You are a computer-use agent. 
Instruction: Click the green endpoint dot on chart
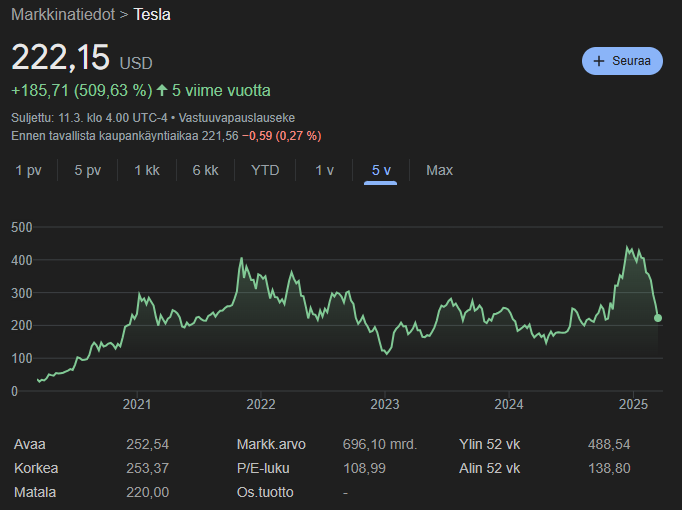[658, 318]
